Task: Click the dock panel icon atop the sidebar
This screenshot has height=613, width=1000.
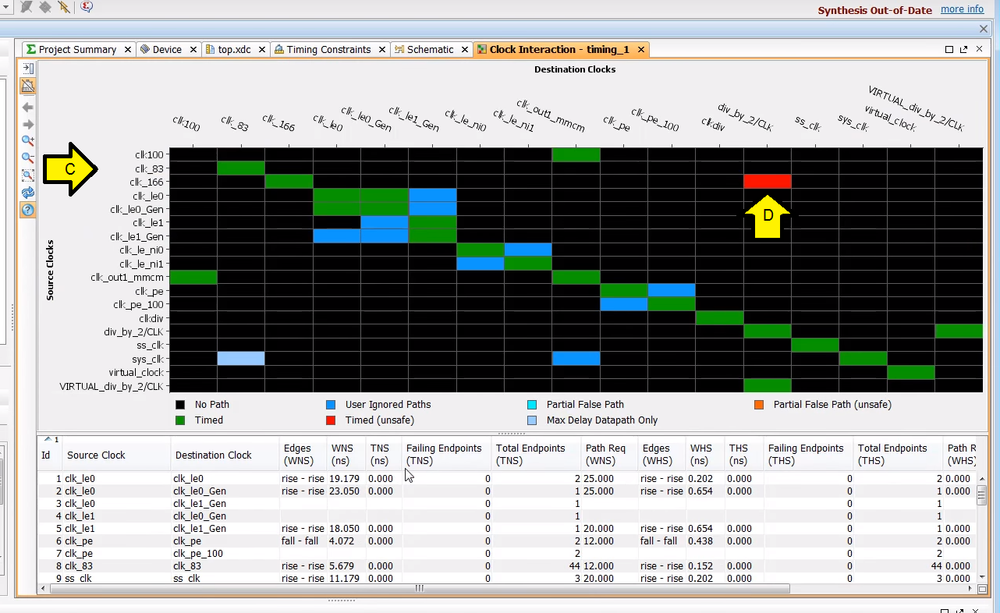Action: 27,67
